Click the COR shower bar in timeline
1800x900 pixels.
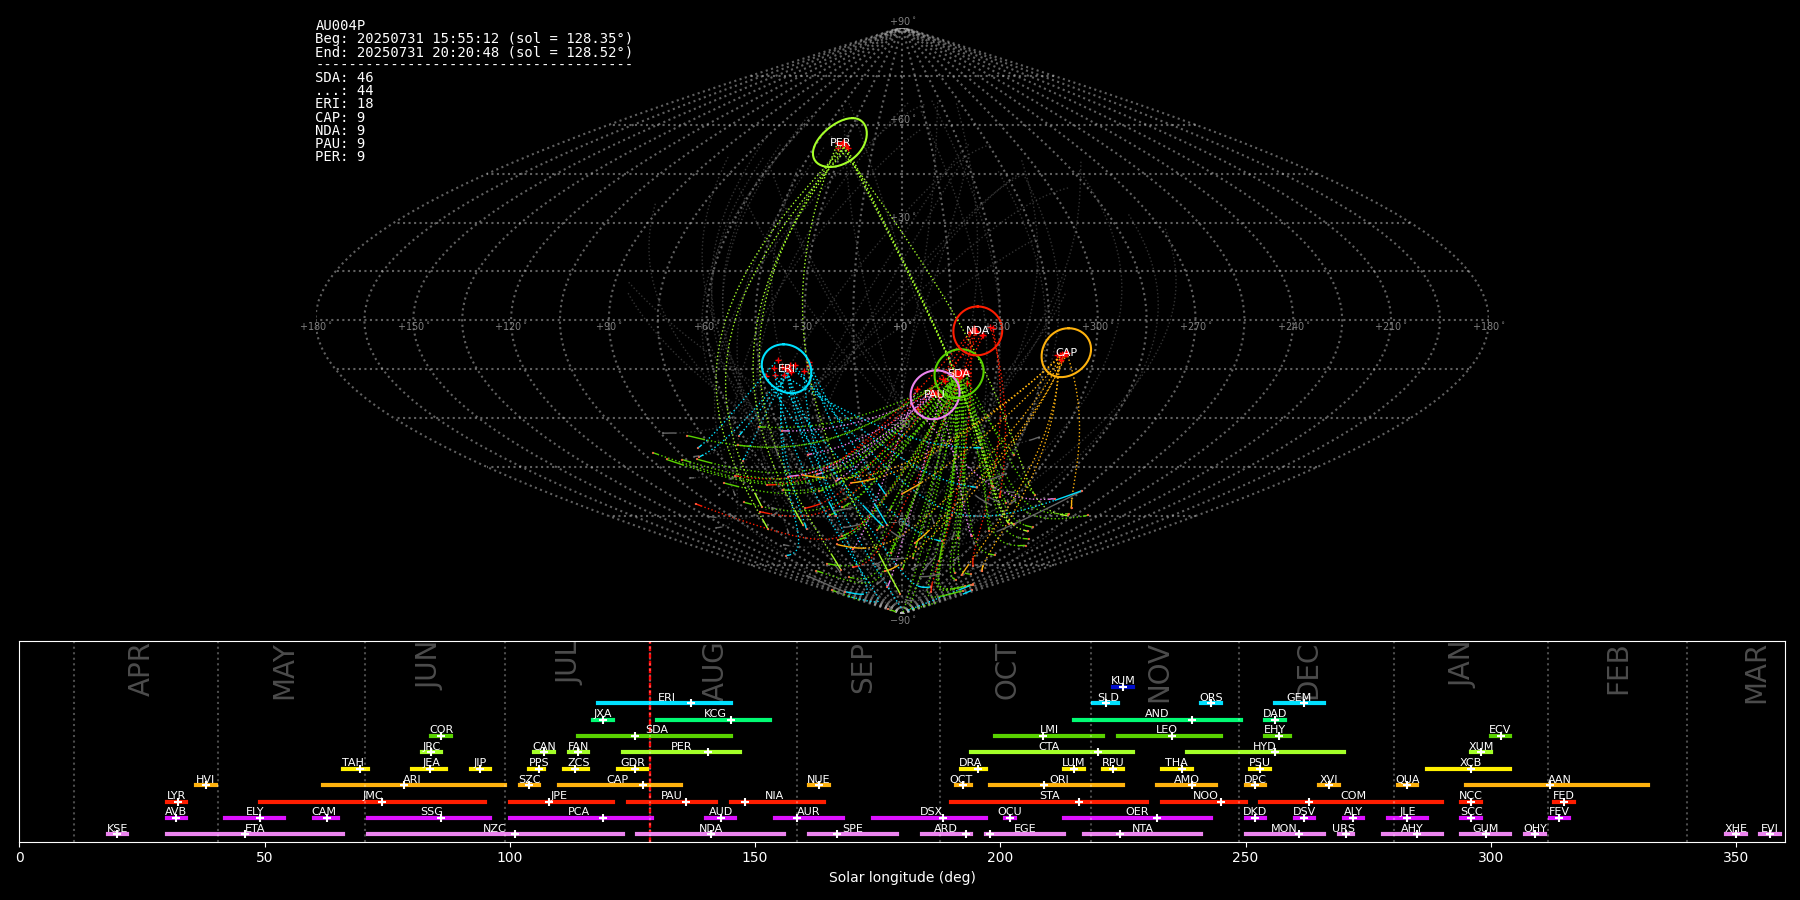click(x=441, y=736)
